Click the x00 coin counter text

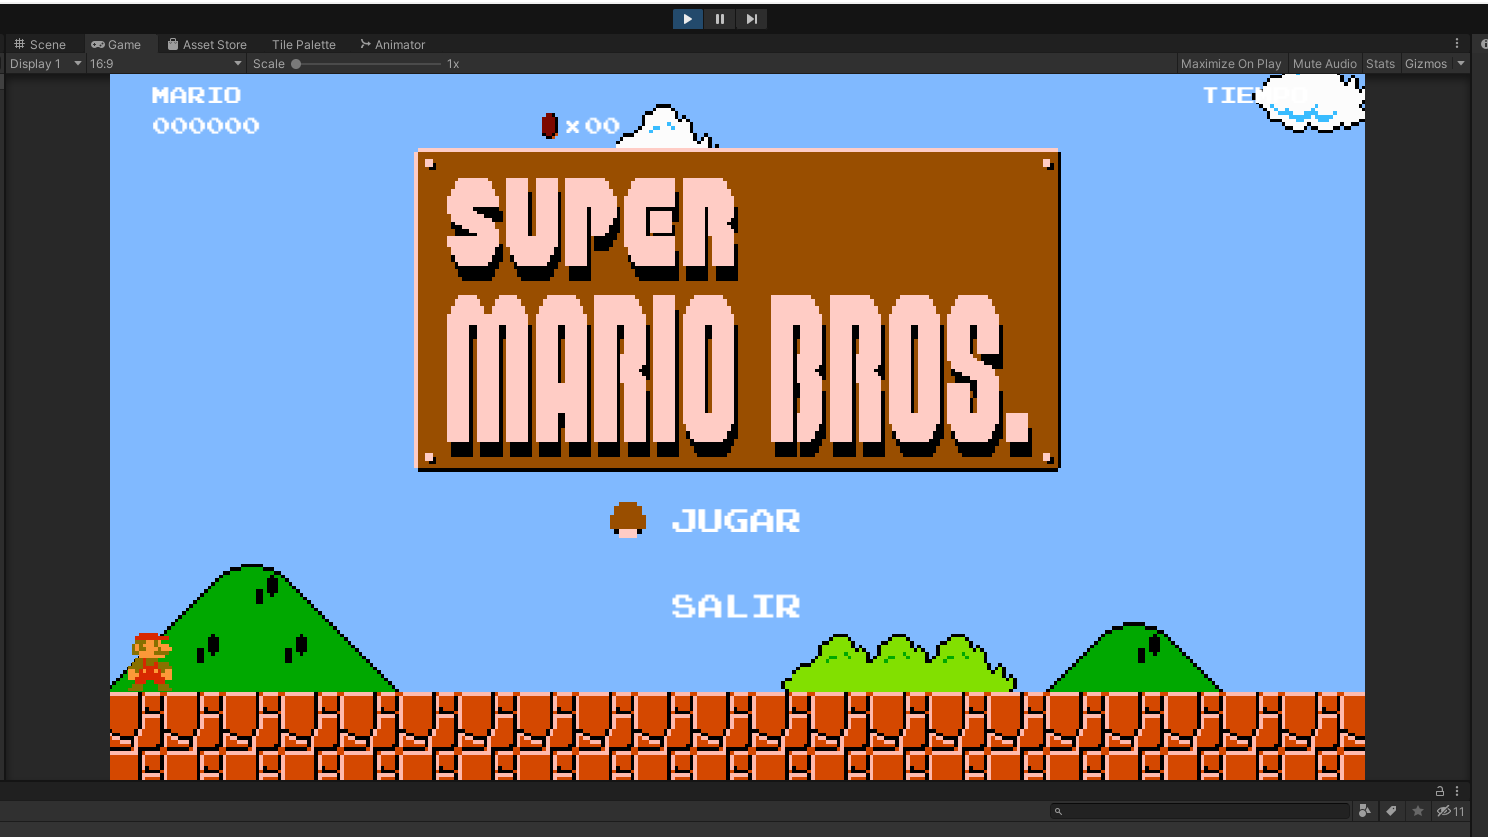[592, 126]
